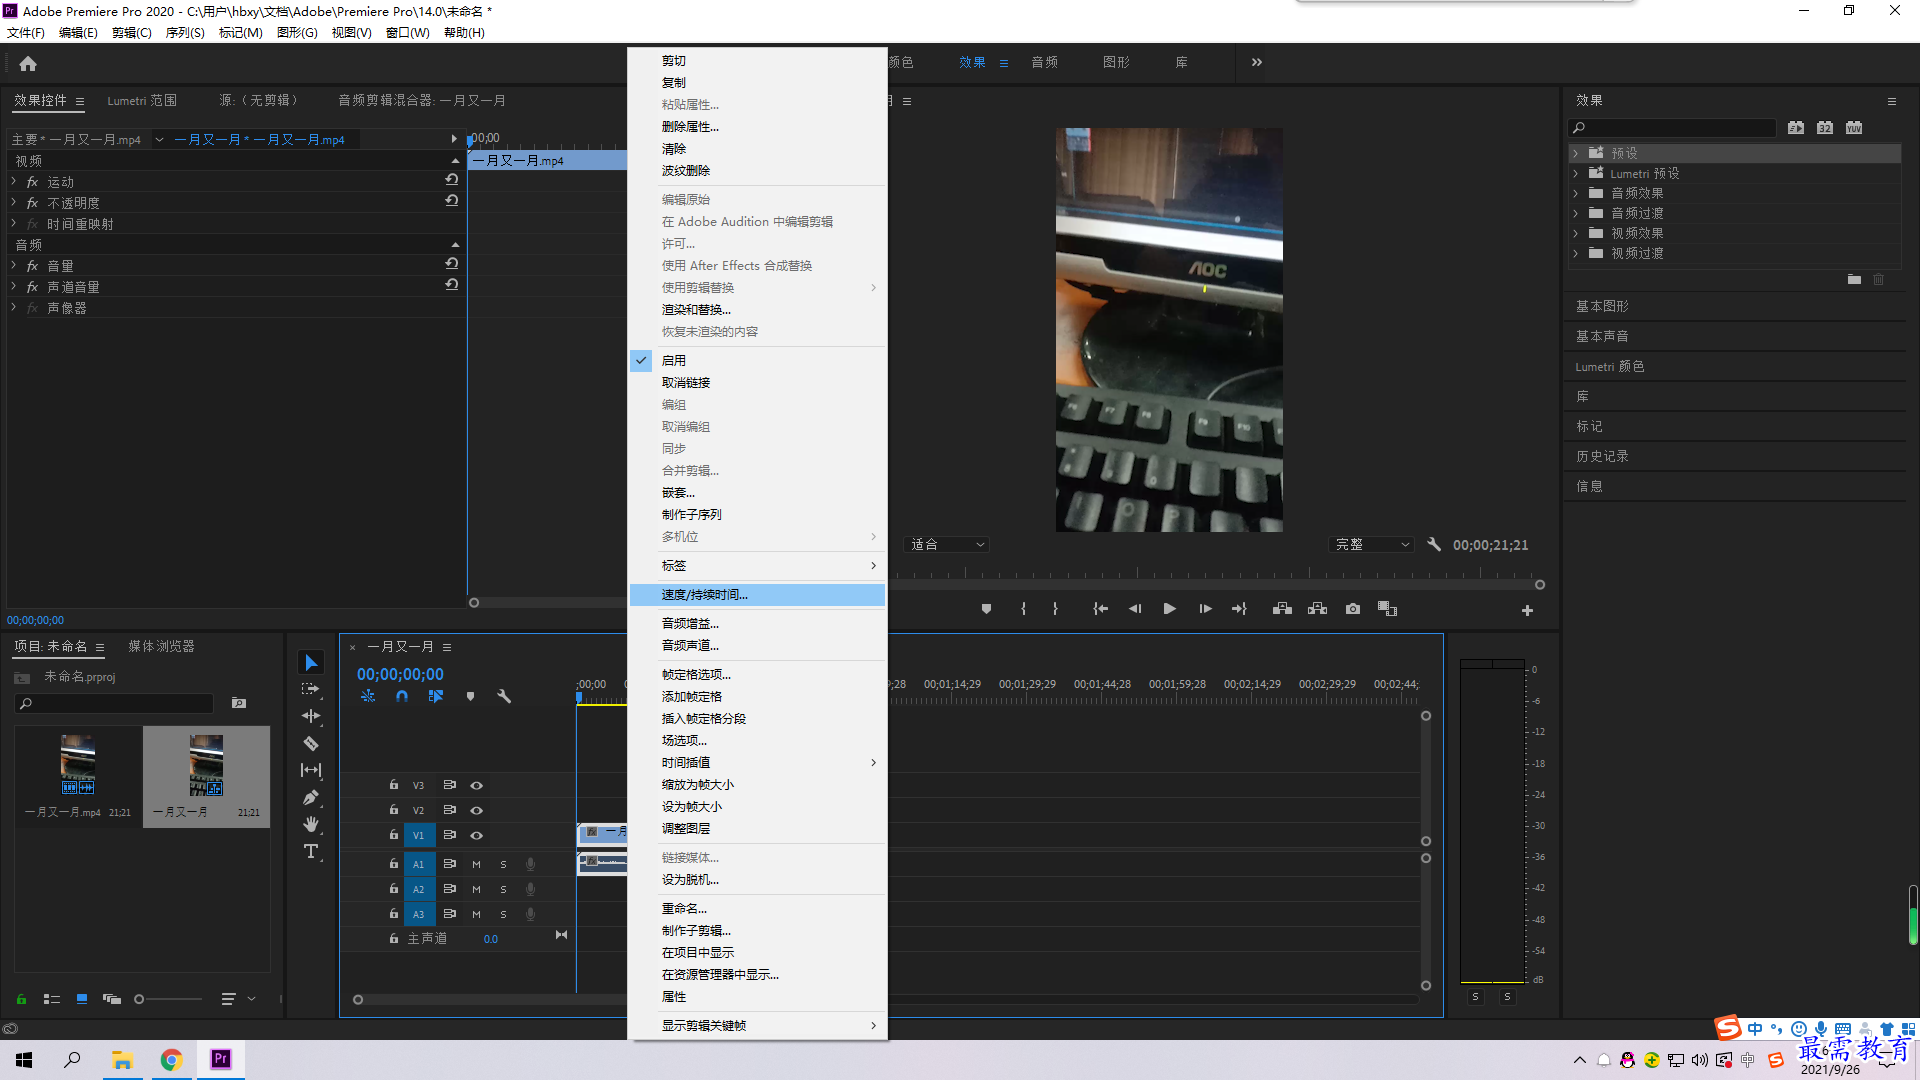
Task: Choose Nest in the context menu
Action: 757,493
